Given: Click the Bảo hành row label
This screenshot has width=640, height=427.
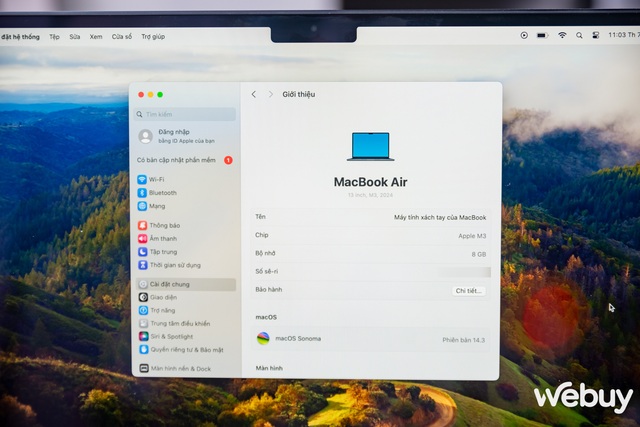Looking at the screenshot, I should click(269, 289).
